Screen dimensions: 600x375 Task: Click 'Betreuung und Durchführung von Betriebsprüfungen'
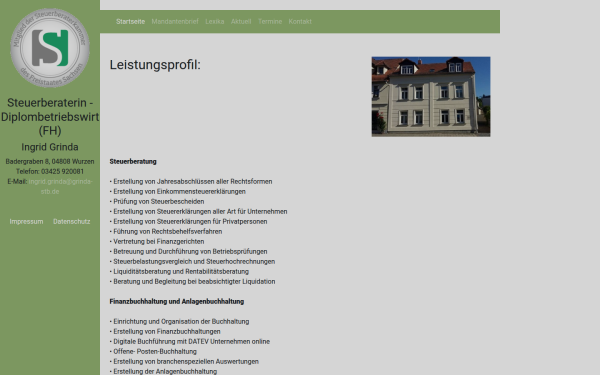click(188, 251)
